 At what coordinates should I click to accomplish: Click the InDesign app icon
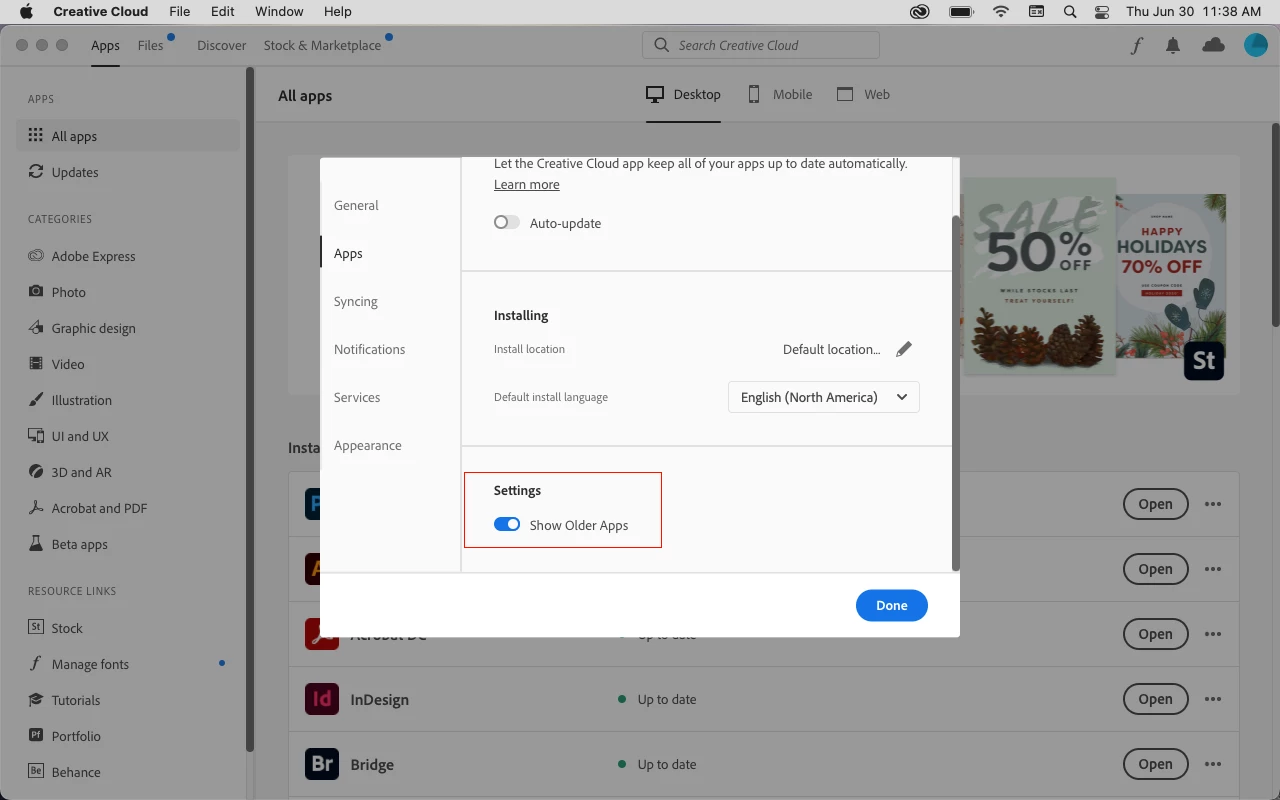tap(322, 699)
